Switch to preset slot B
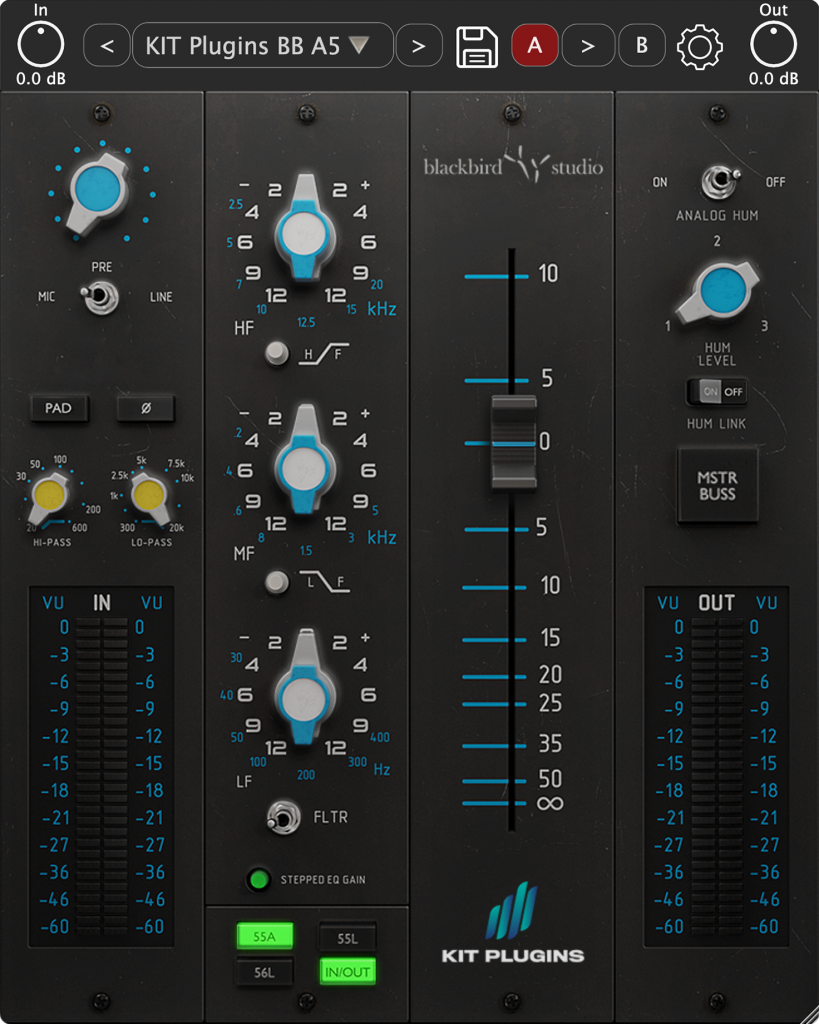 click(643, 45)
